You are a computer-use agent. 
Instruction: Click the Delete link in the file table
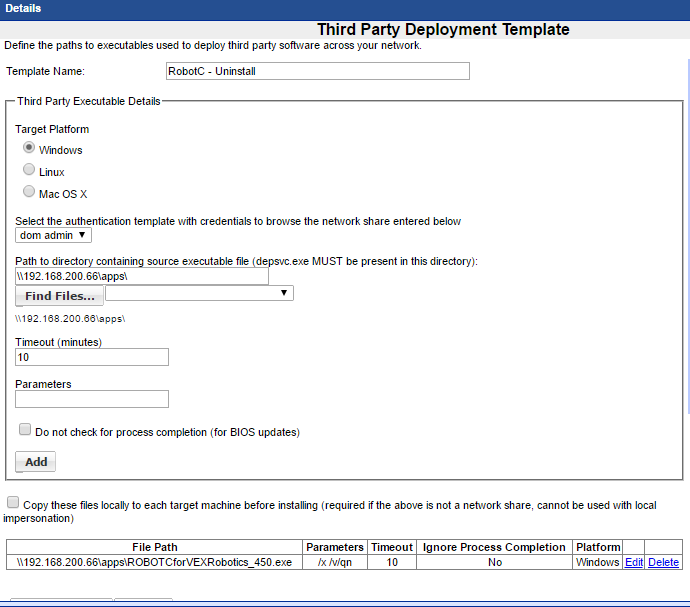[x=663, y=563]
